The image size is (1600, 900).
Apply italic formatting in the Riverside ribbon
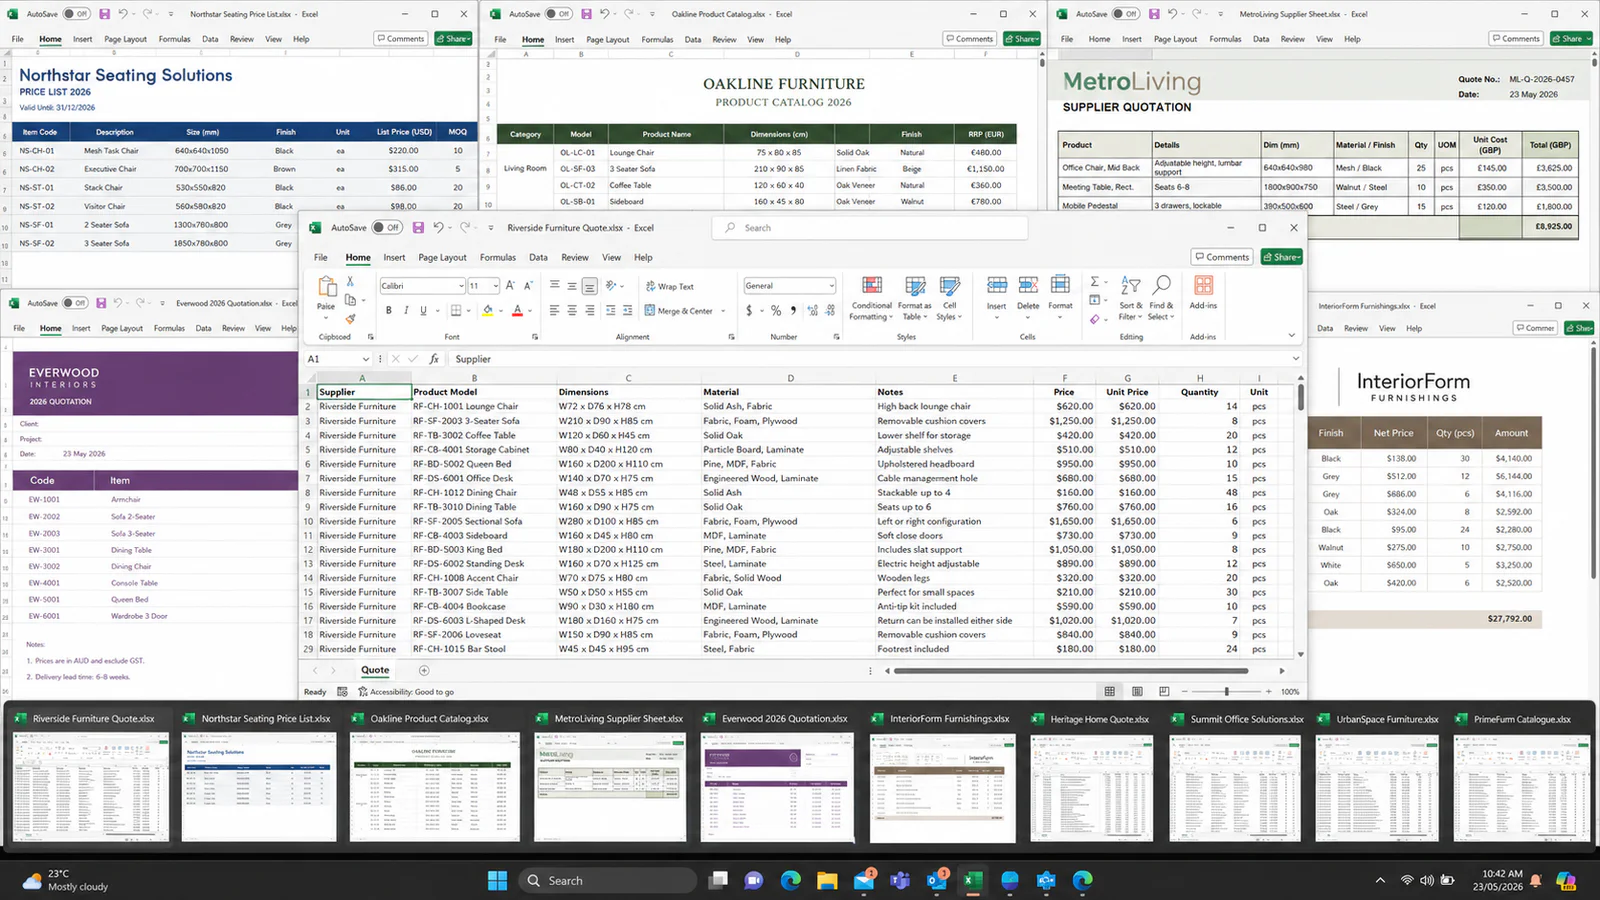point(405,311)
